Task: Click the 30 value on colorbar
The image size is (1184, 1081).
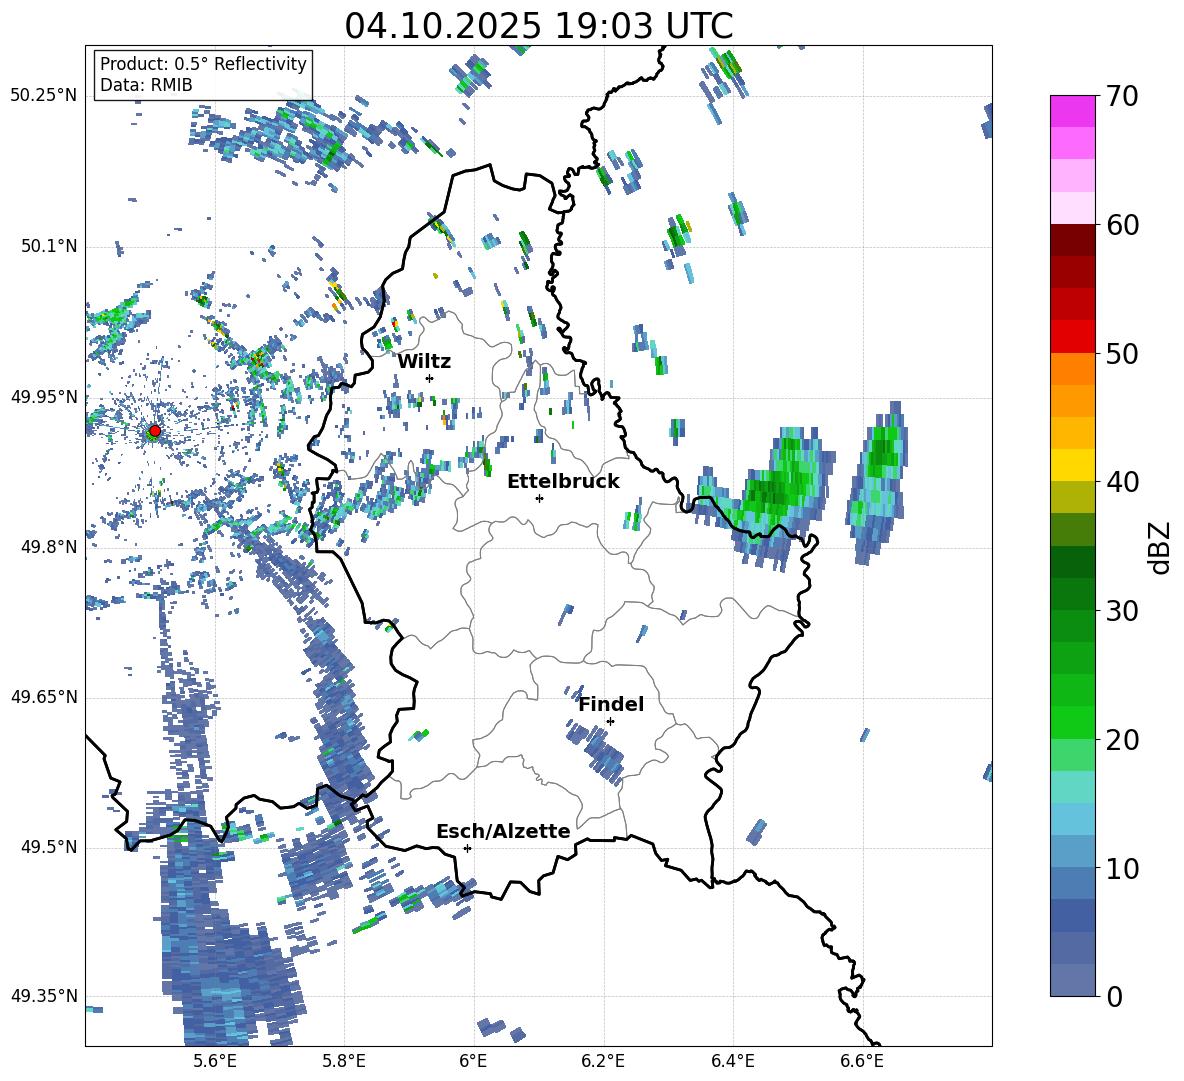Action: click(x=1121, y=610)
